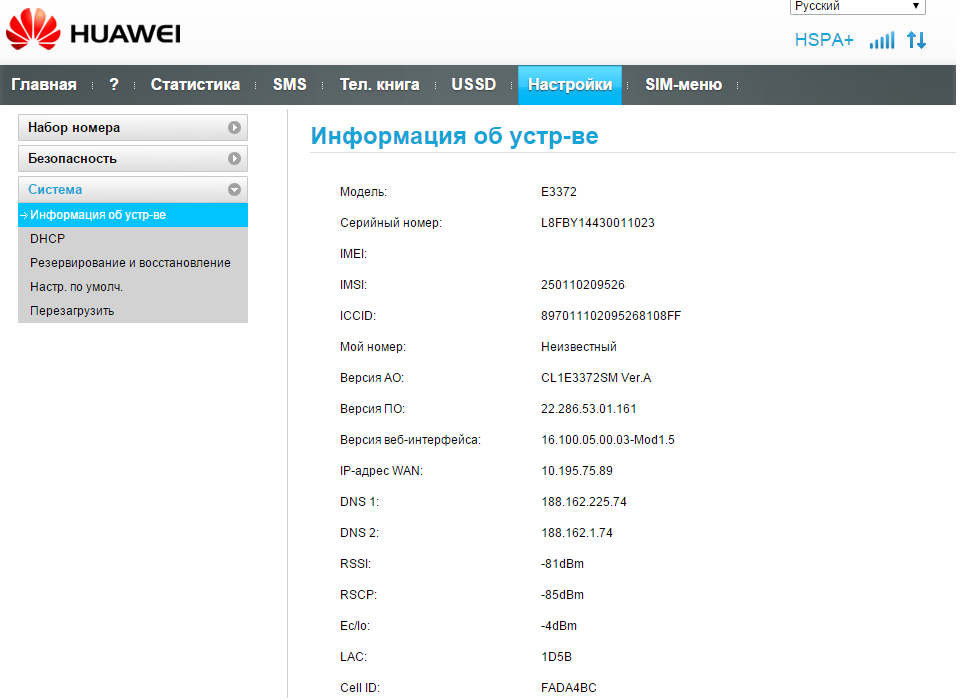Click the IMEI: label
This screenshot has width=972, height=700.
[x=353, y=254]
